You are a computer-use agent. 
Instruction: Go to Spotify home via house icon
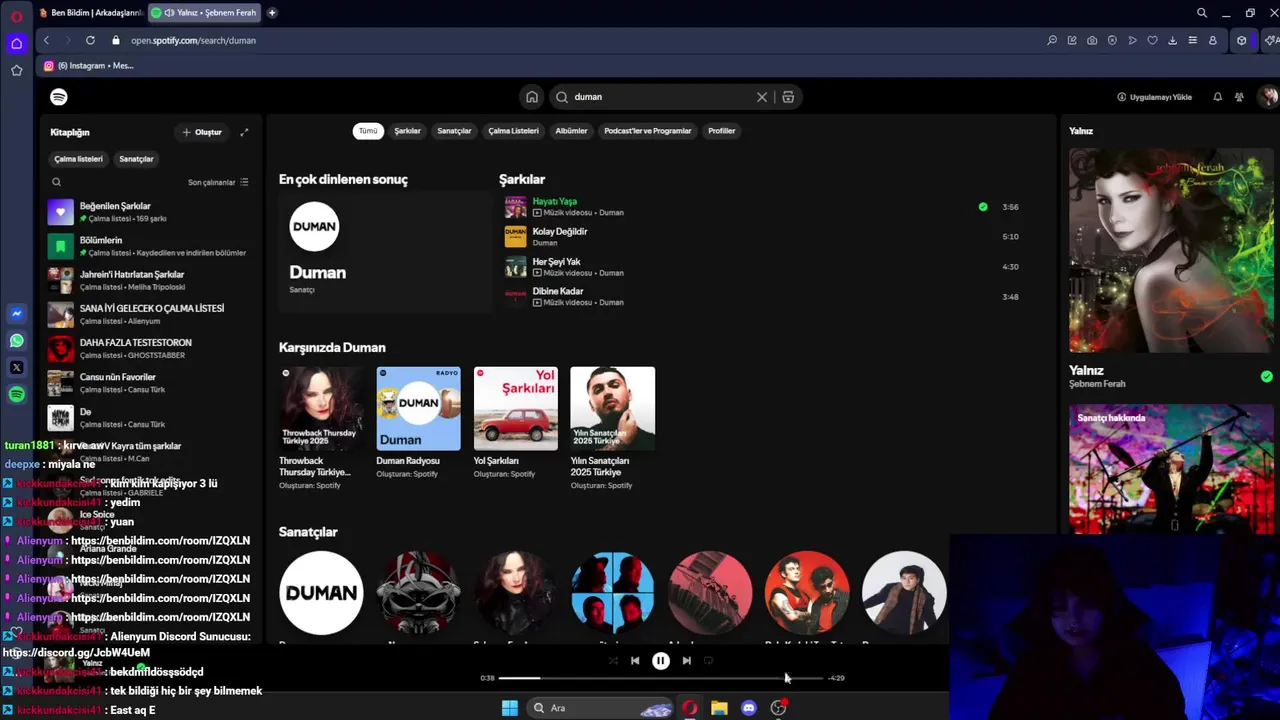pyautogui.click(x=532, y=97)
